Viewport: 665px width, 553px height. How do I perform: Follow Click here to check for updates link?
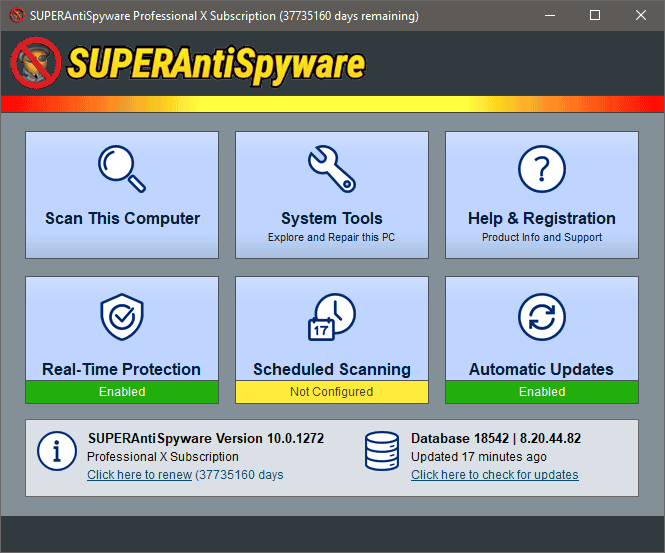[x=495, y=475]
